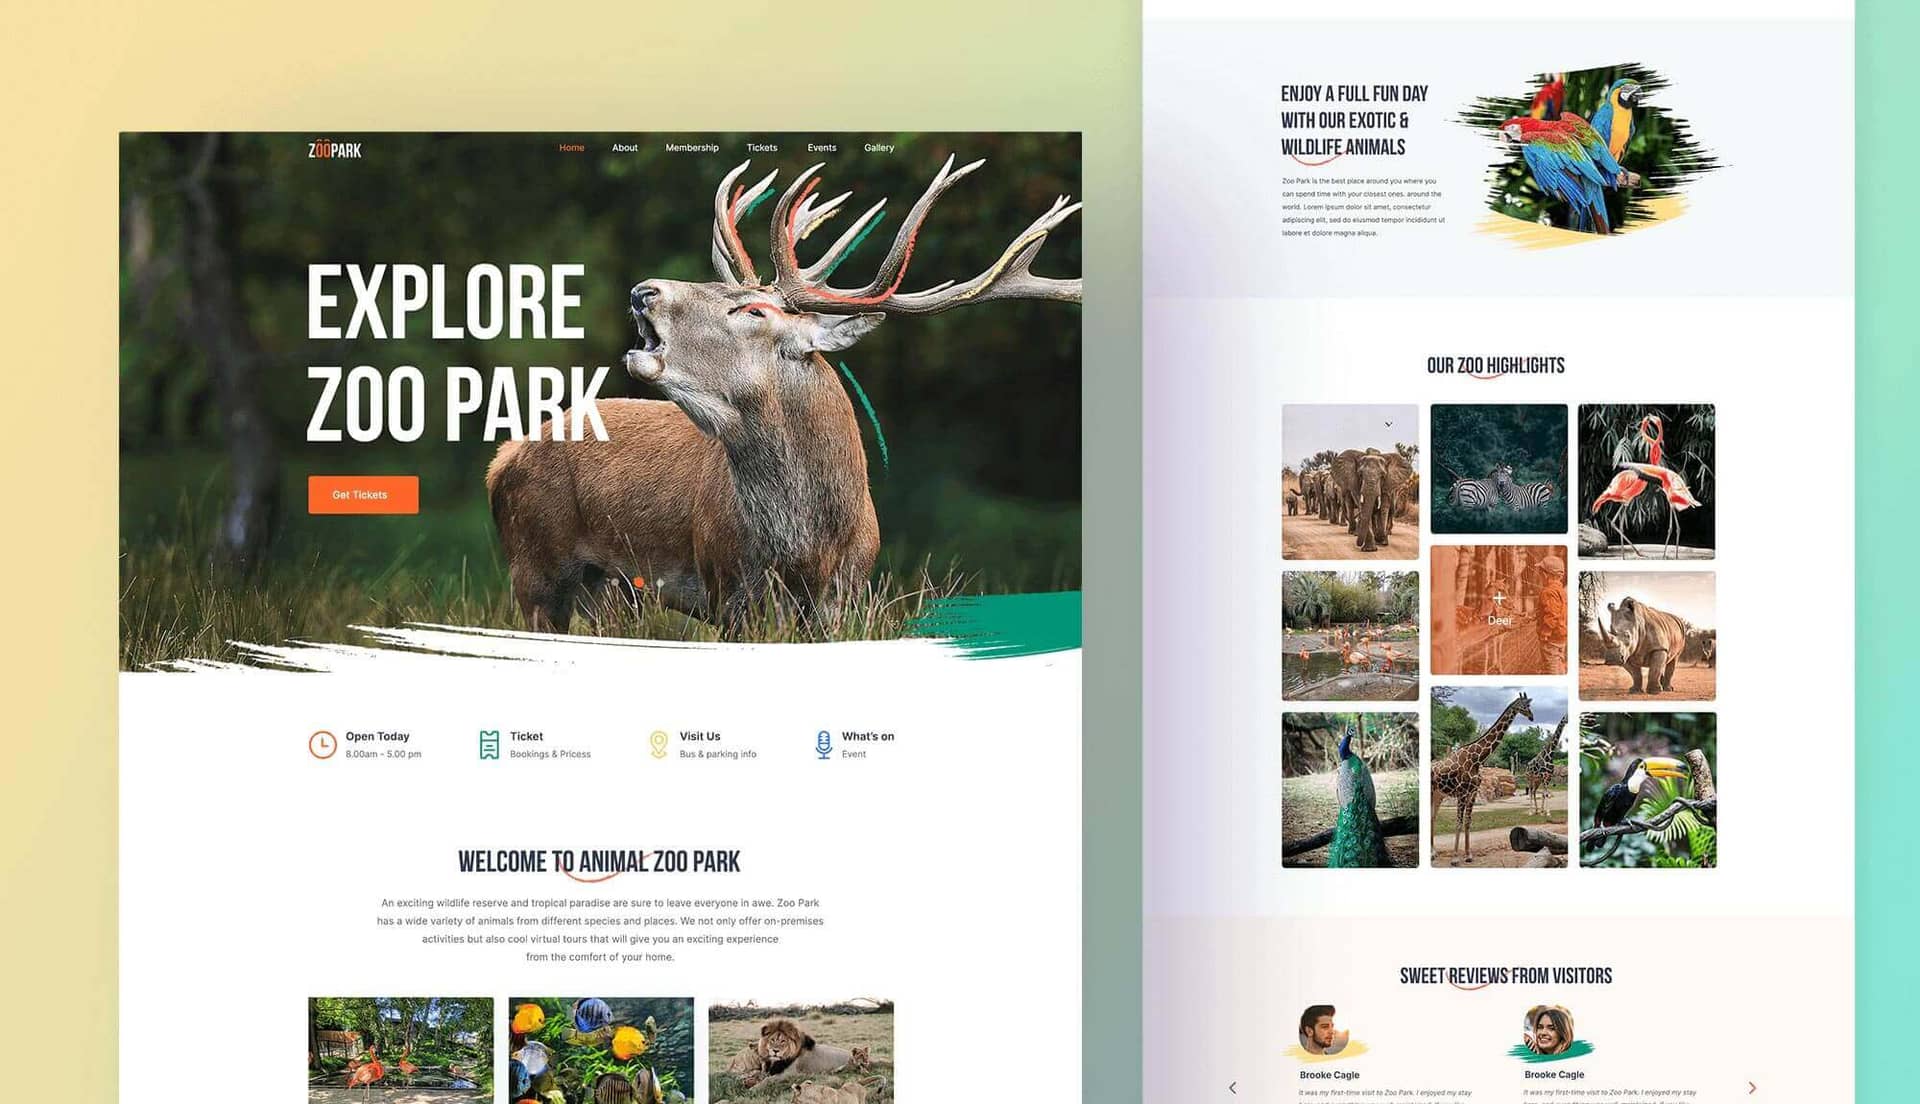Show previous review with left arrow
The height and width of the screenshot is (1104, 1920).
[1232, 1088]
